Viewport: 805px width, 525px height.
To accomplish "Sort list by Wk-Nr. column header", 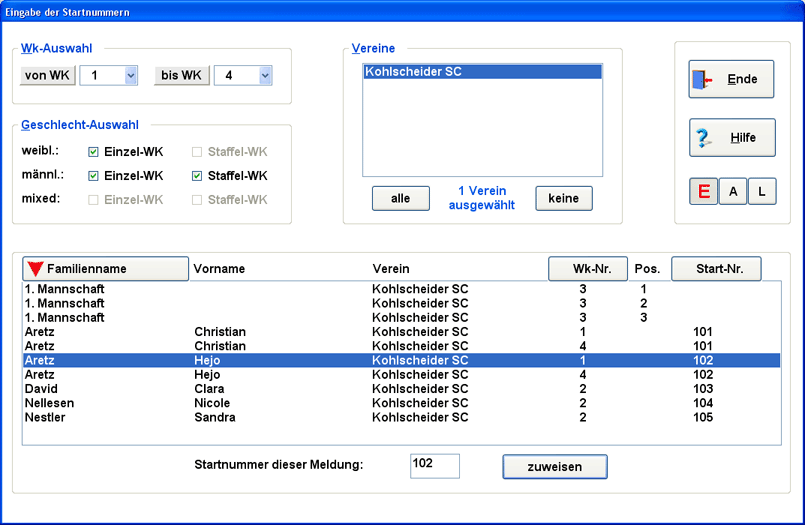I will [x=587, y=269].
